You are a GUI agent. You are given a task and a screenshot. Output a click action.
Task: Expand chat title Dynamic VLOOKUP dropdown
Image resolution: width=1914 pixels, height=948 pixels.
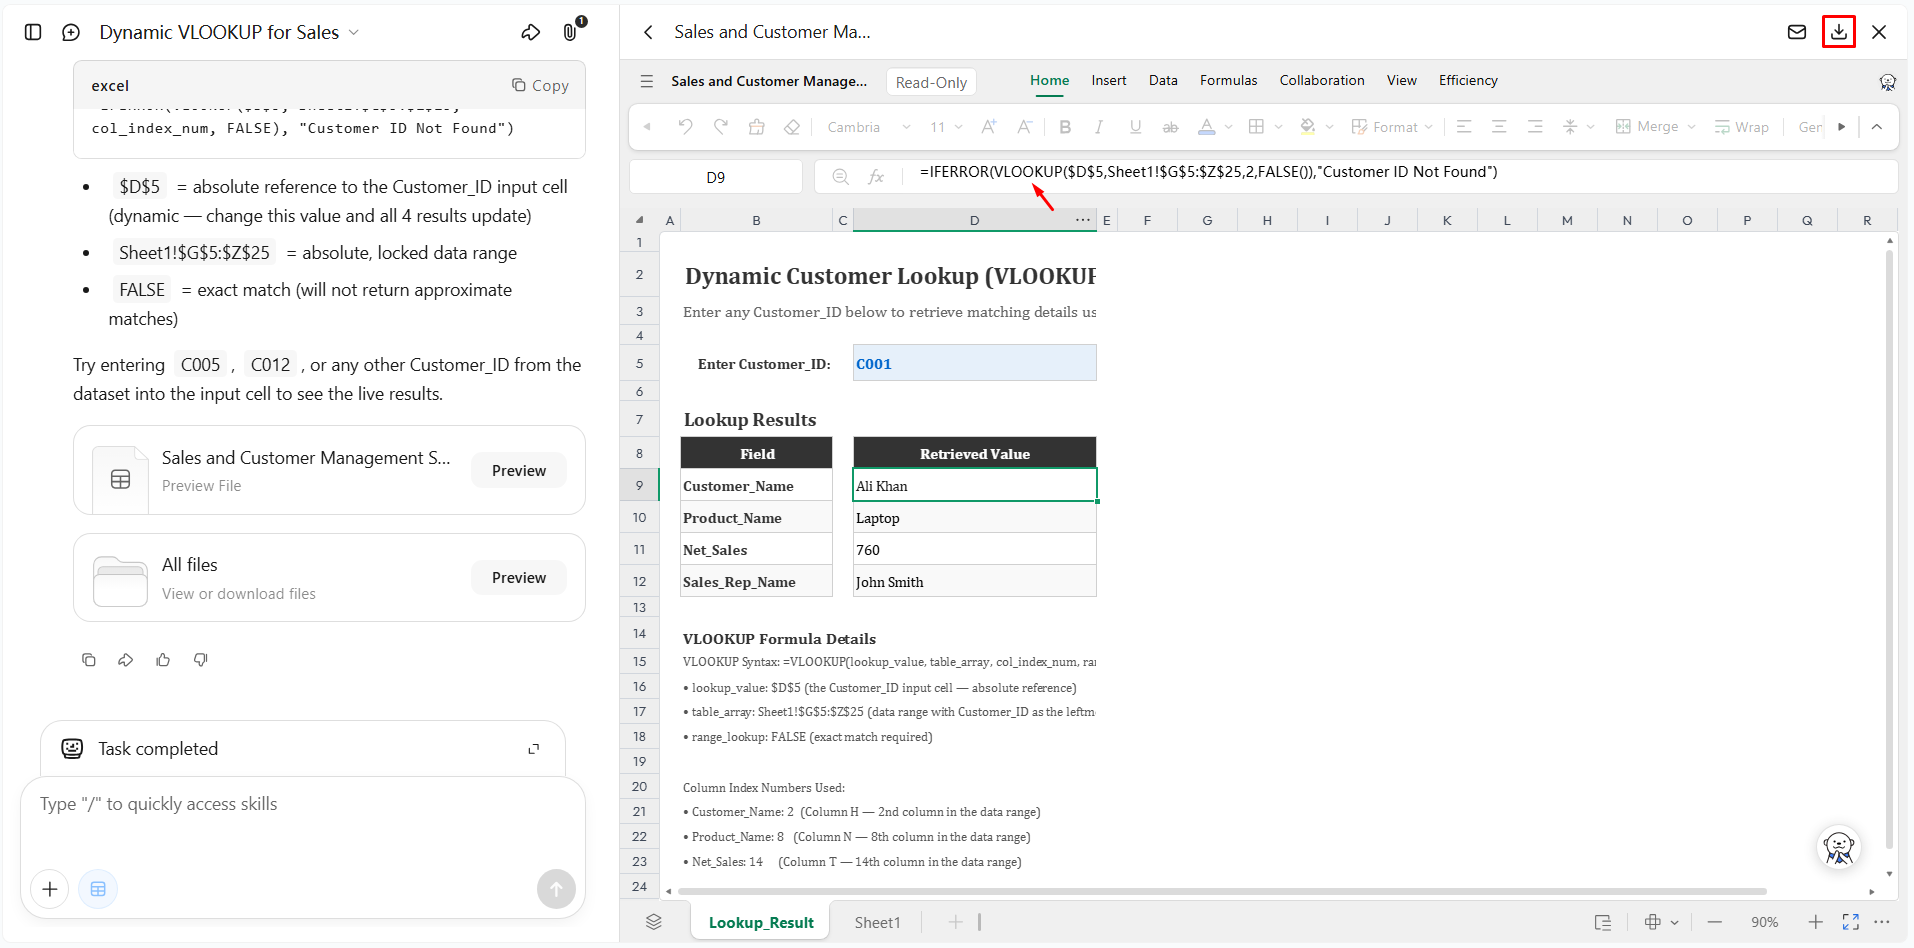coord(353,32)
